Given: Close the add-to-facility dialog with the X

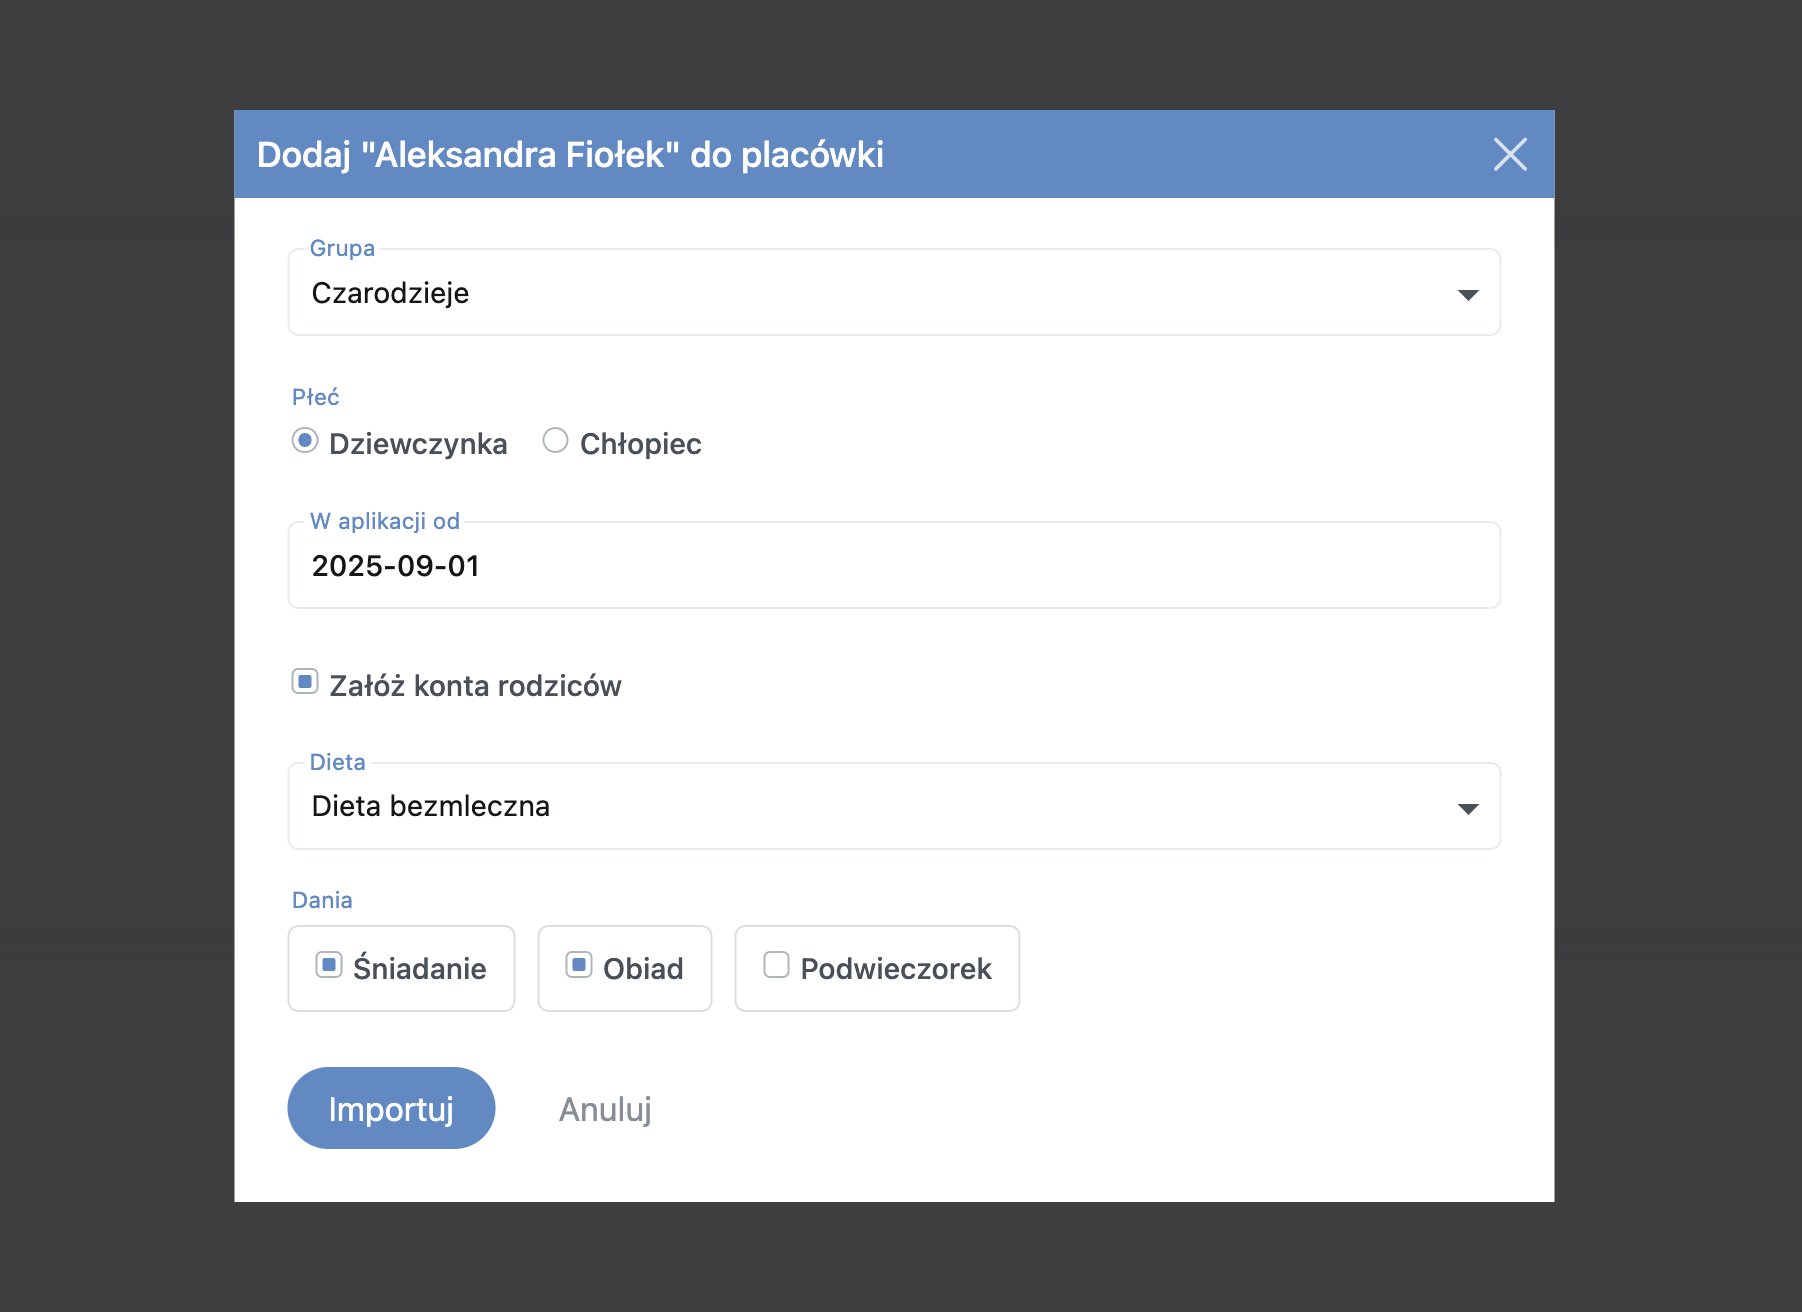Looking at the screenshot, I should [x=1510, y=155].
